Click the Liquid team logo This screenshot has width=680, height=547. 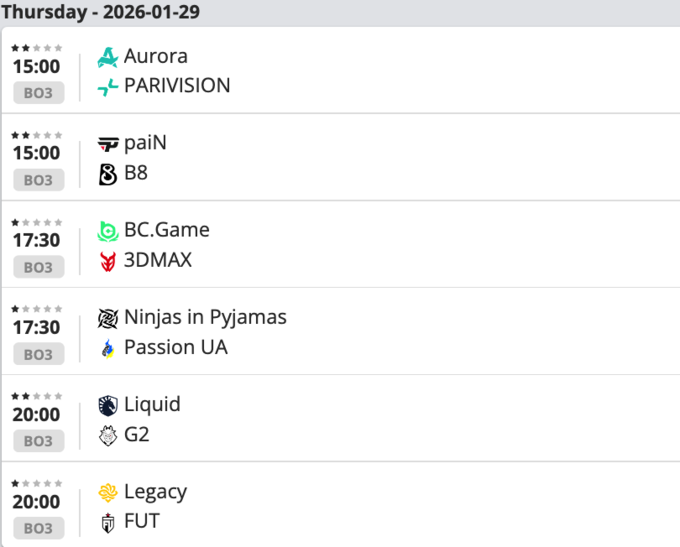tap(108, 405)
